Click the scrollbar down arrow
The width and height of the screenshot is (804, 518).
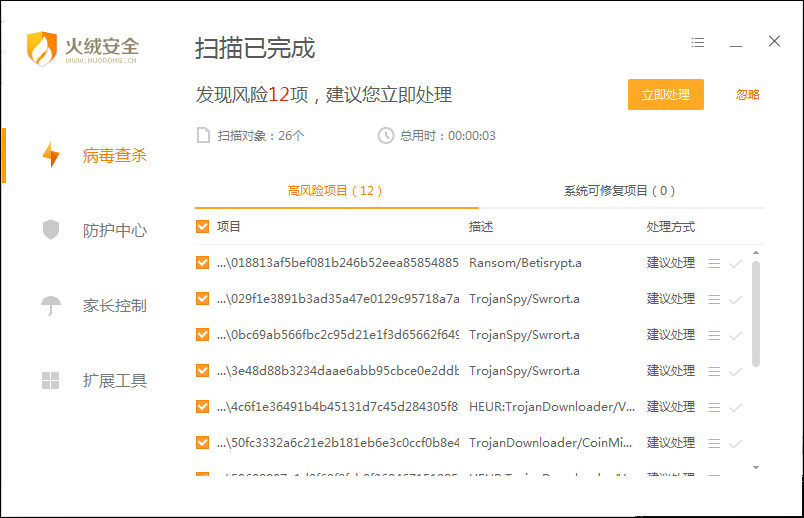756,467
